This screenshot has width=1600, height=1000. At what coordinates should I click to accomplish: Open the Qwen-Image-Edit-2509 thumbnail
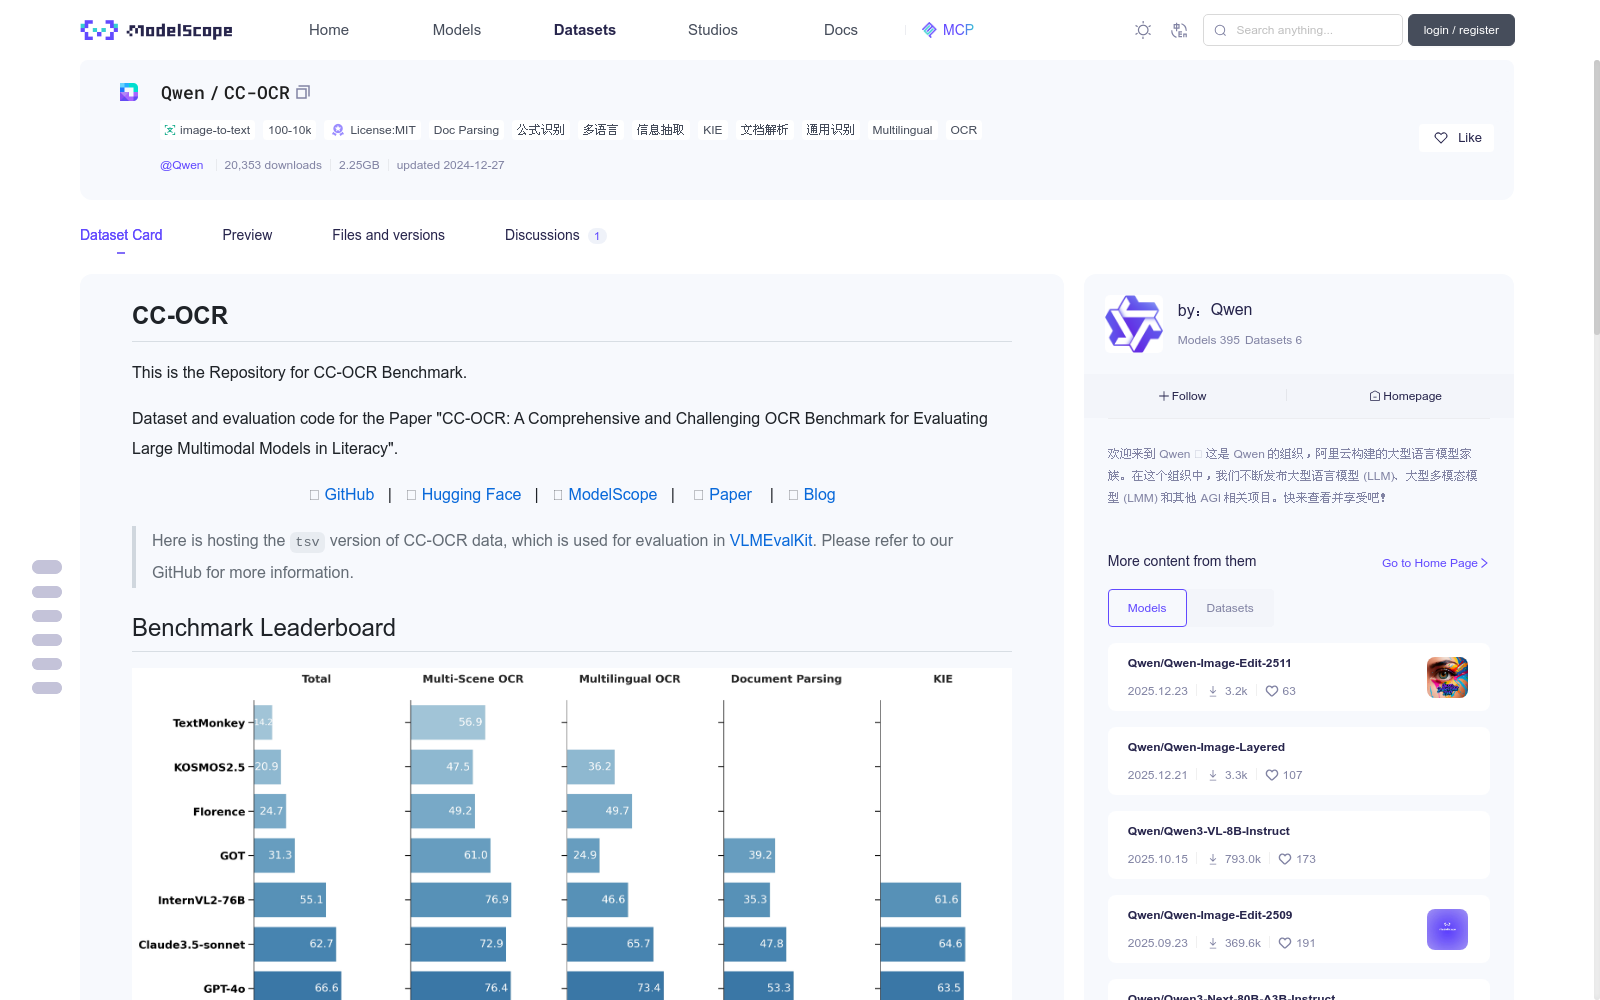click(x=1447, y=929)
